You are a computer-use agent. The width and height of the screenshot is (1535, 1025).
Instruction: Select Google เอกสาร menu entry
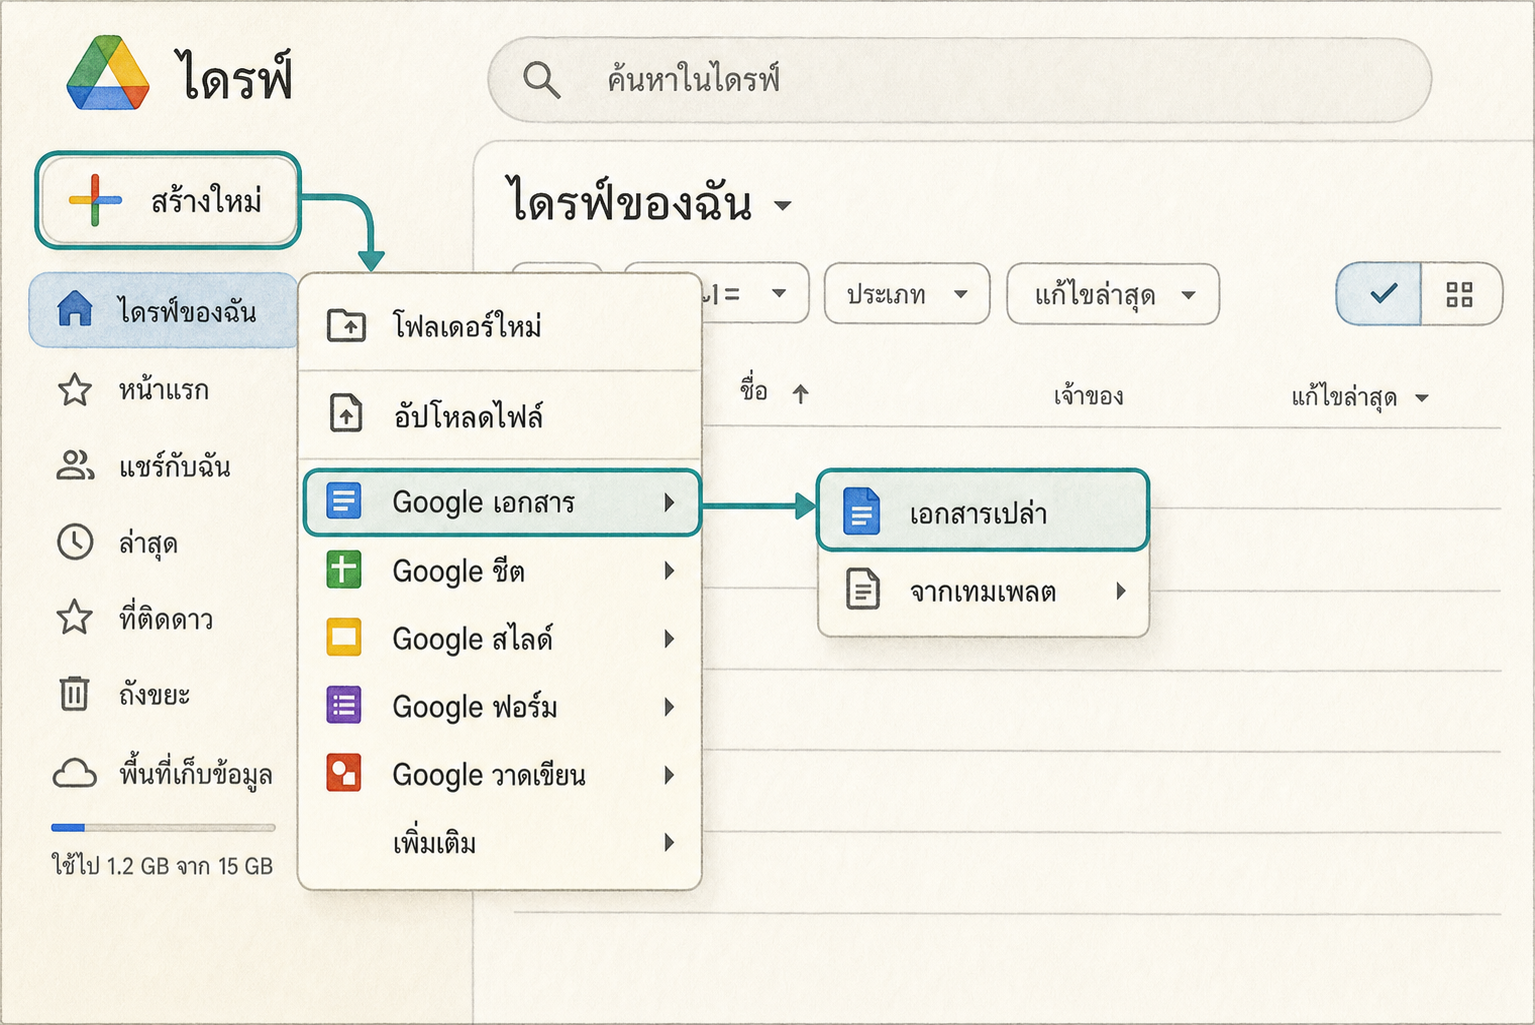pos(501,502)
